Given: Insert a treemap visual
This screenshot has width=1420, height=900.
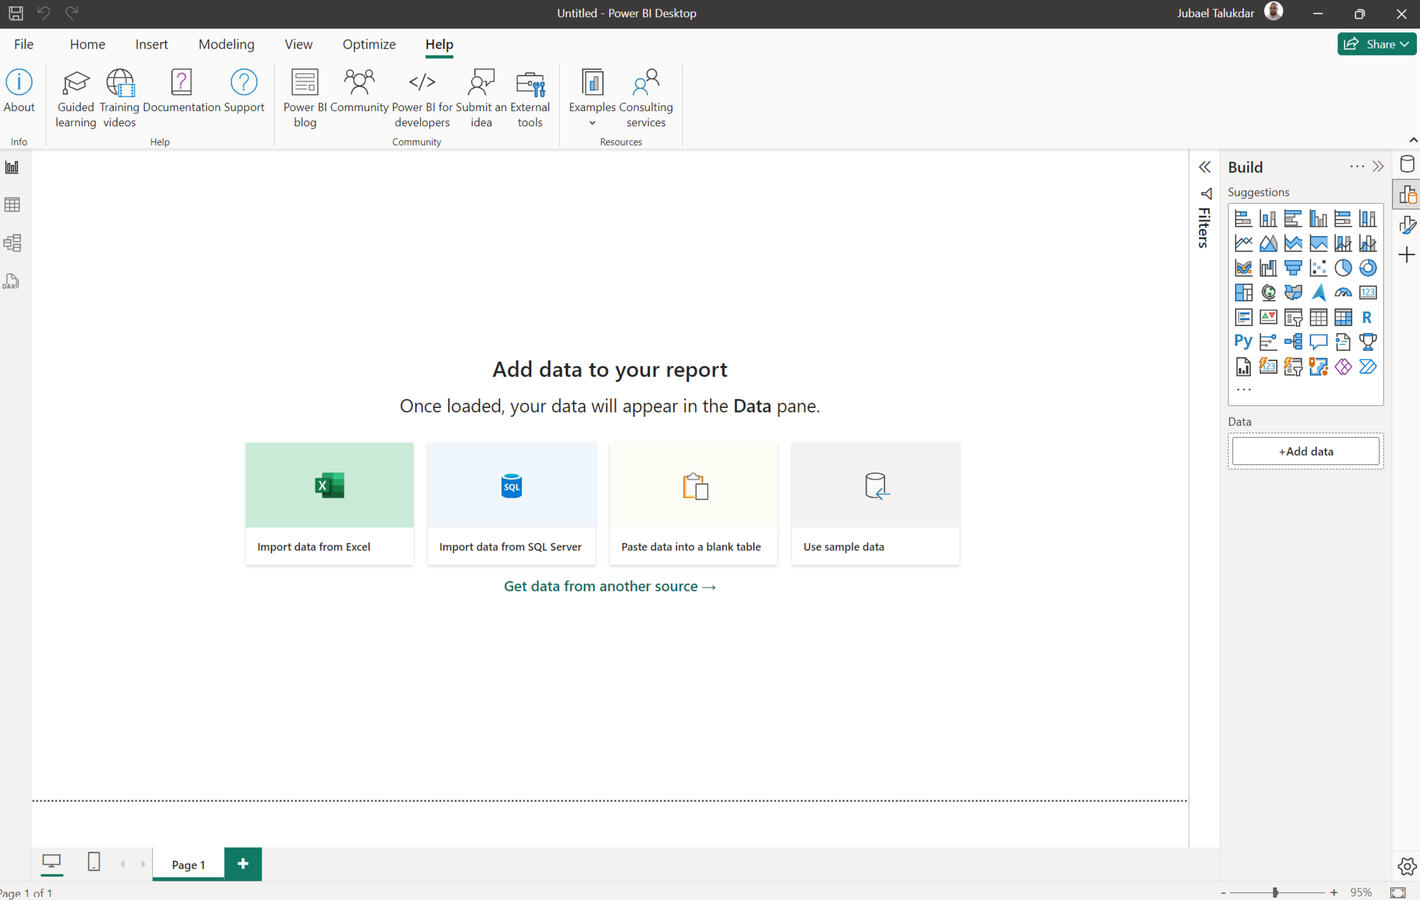Looking at the screenshot, I should pyautogui.click(x=1243, y=292).
